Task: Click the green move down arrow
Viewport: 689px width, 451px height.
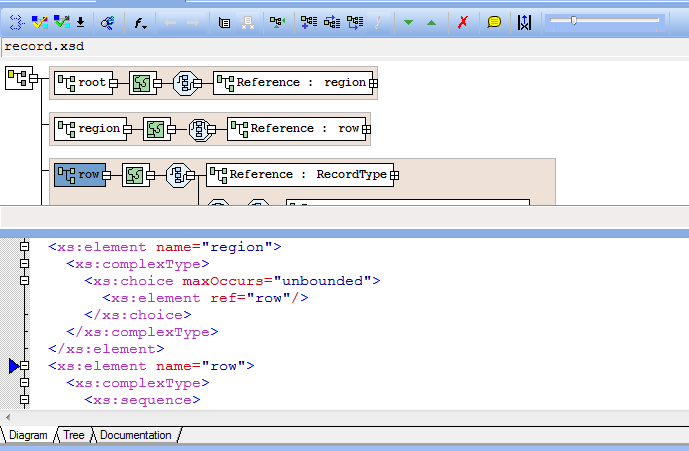Action: click(x=408, y=22)
